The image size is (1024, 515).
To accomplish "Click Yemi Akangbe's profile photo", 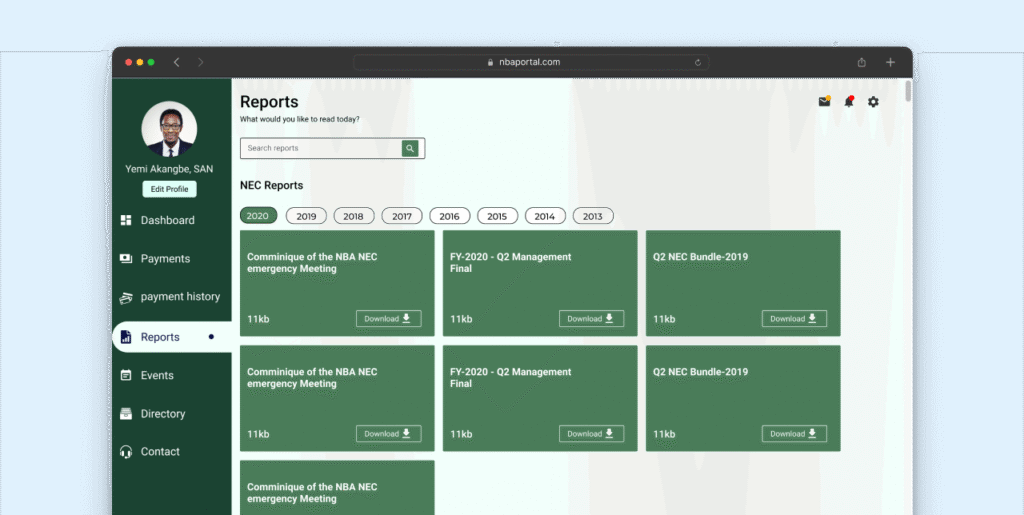I will [169, 129].
